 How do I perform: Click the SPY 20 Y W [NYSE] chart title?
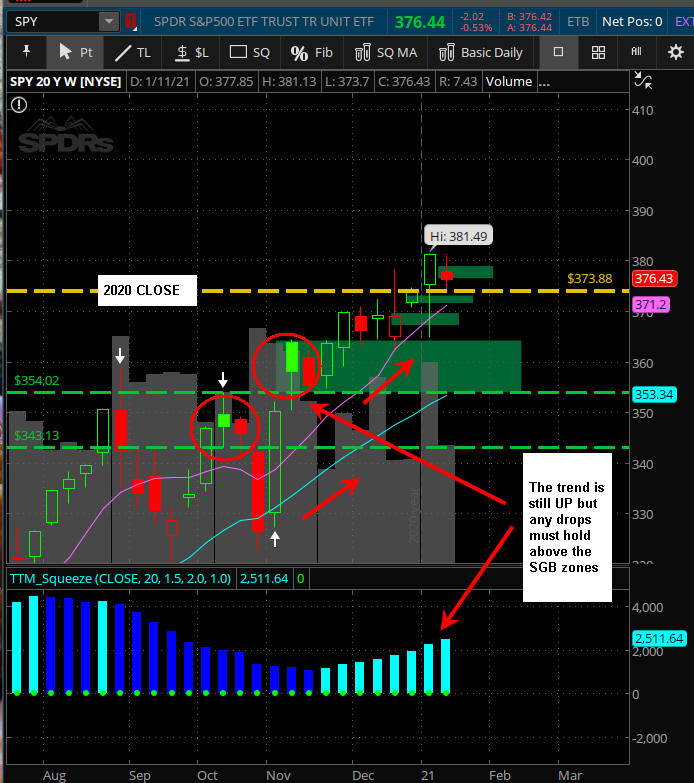65,81
